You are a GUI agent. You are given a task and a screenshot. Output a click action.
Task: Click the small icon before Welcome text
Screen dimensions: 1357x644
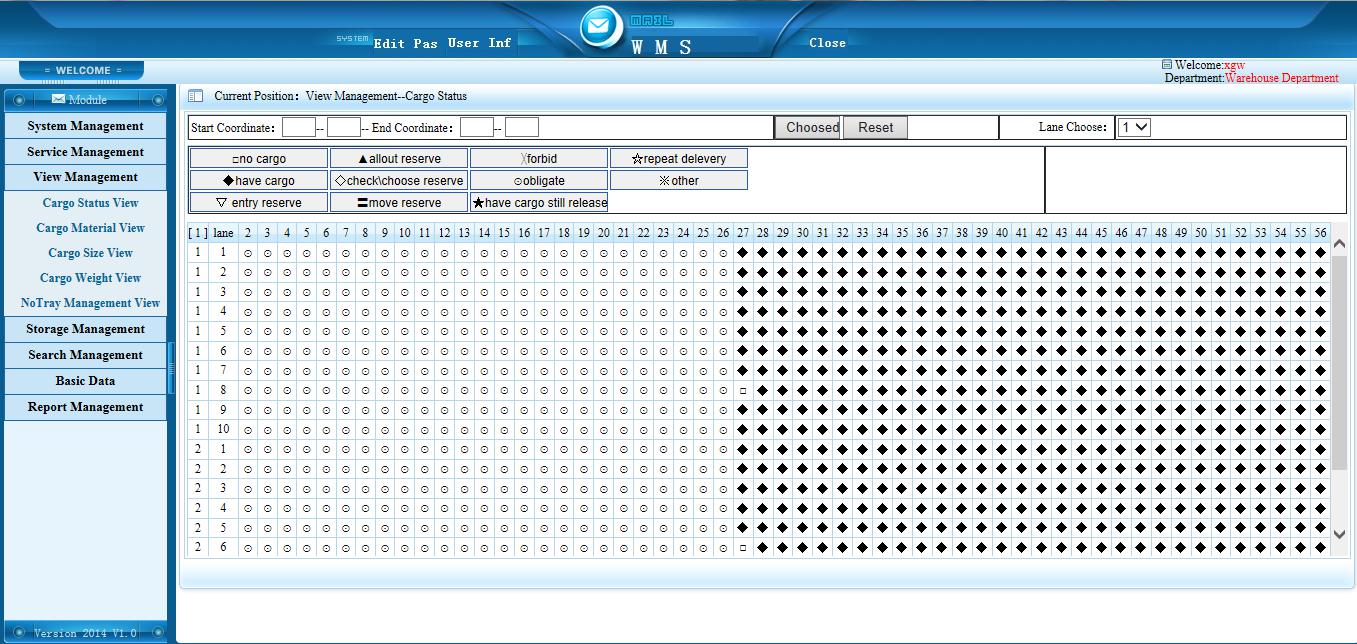click(1166, 65)
